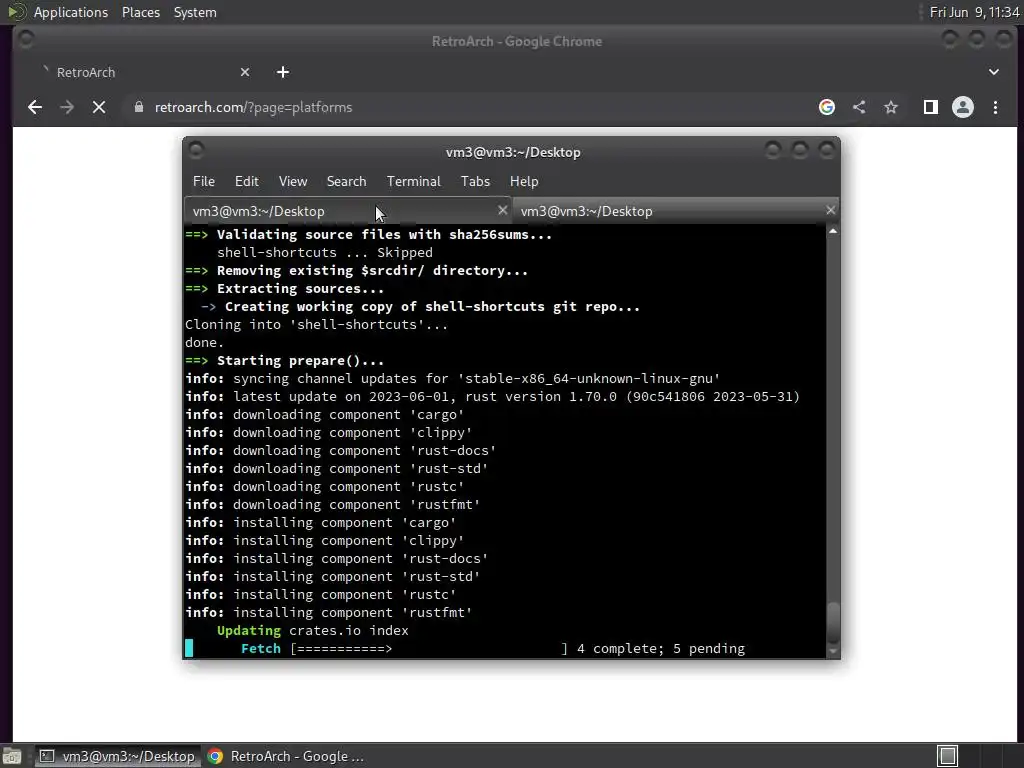Click the date and time clock
The height and width of the screenshot is (768, 1024).
pyautogui.click(x=974, y=12)
